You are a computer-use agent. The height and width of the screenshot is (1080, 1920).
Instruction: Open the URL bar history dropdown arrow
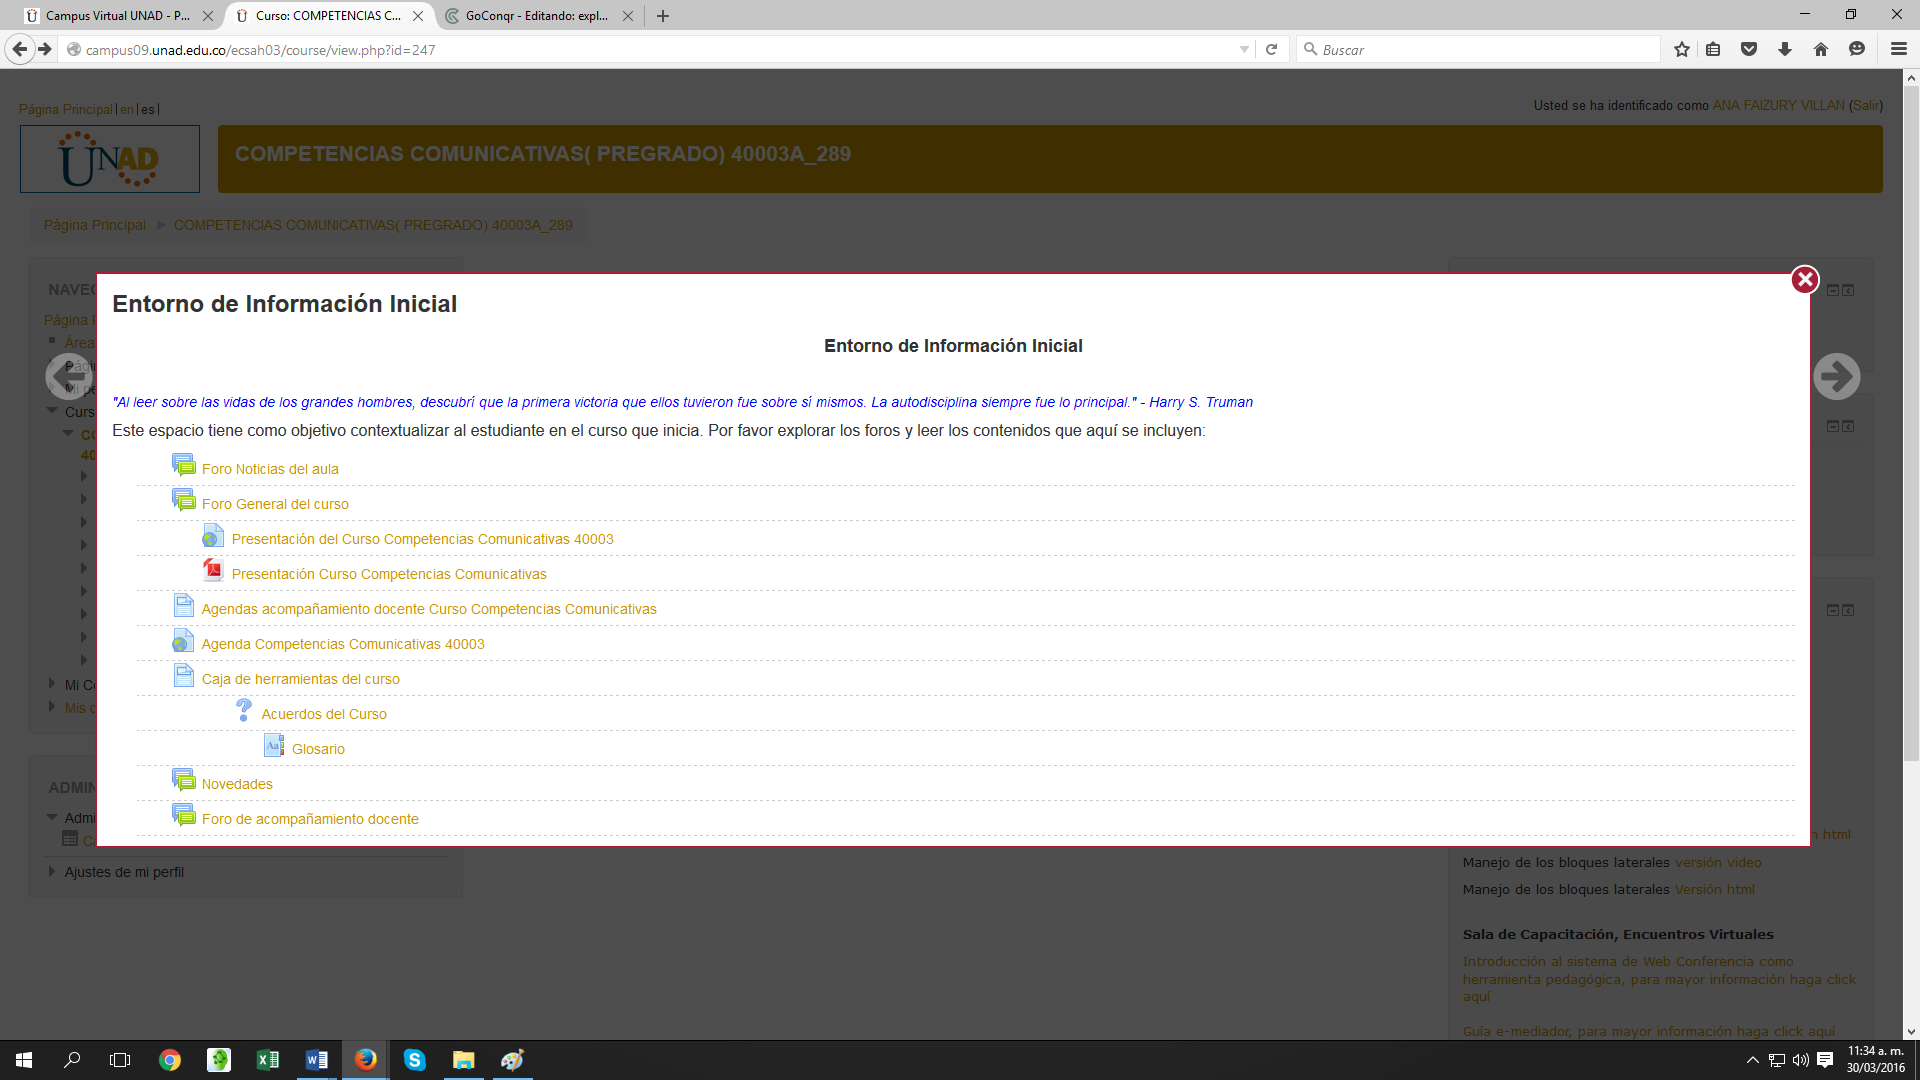pos(1244,50)
